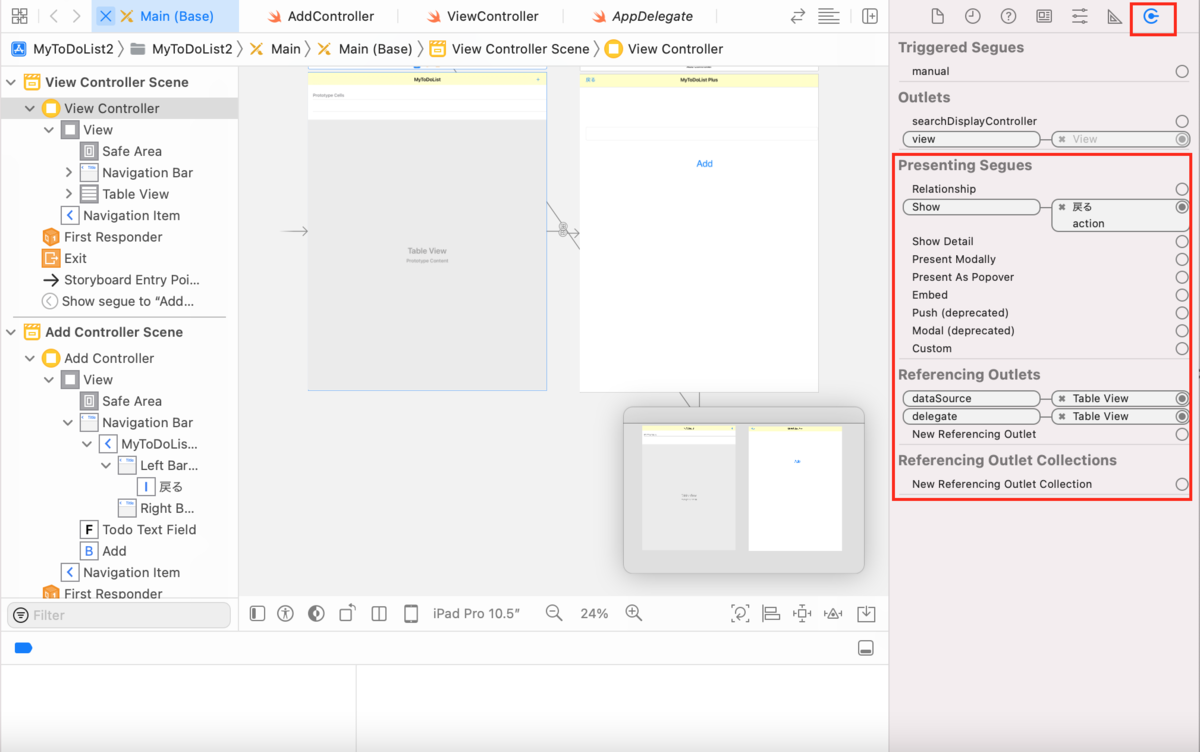Click the Embed segue connection circle

(1182, 295)
